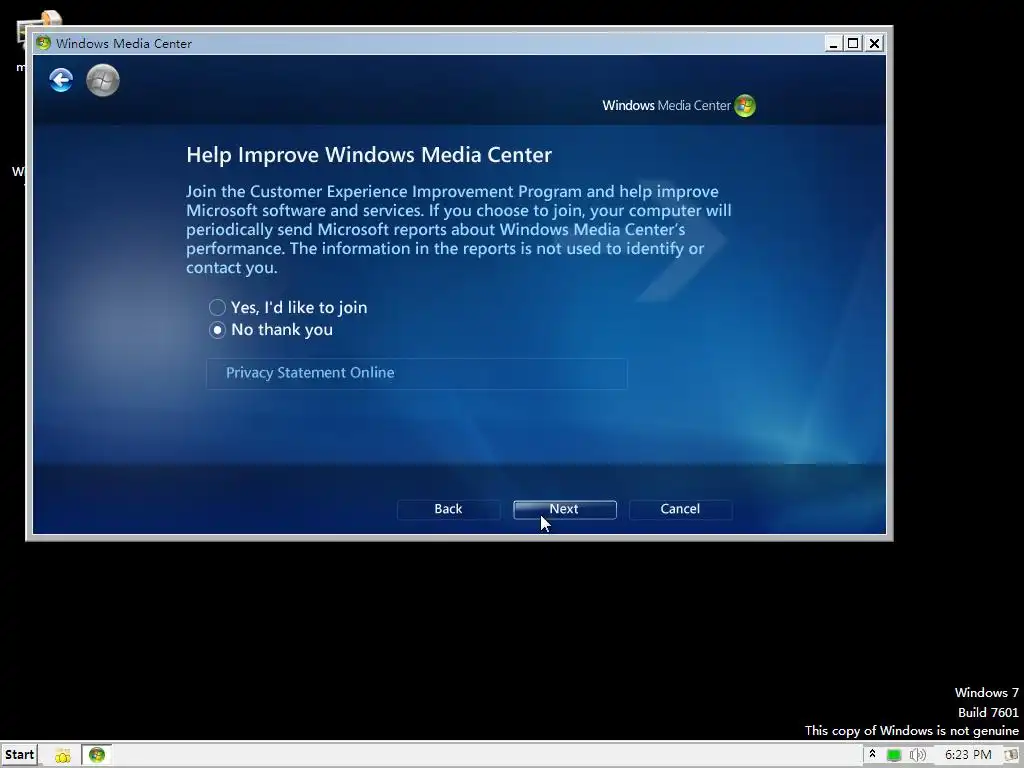Maximize the Windows Media Center window

coord(853,43)
